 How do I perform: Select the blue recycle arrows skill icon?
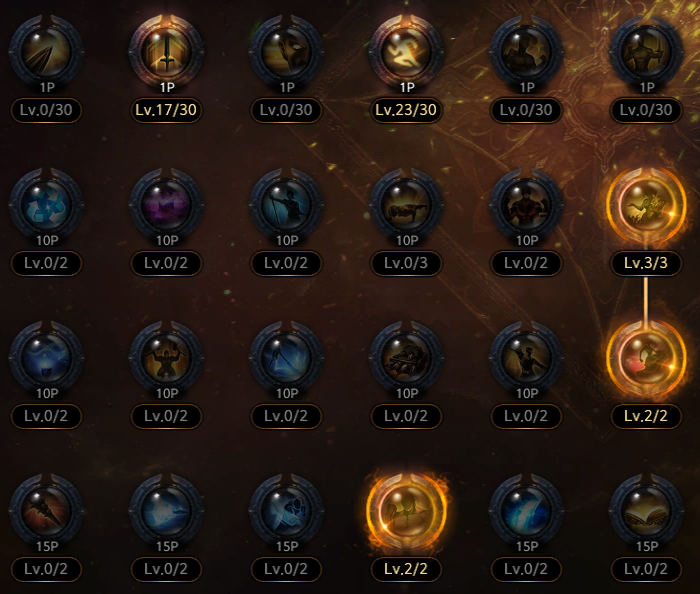(46, 205)
